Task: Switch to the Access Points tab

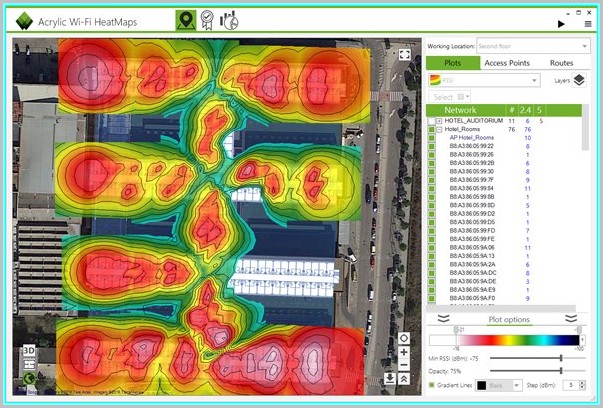Action: (x=507, y=62)
